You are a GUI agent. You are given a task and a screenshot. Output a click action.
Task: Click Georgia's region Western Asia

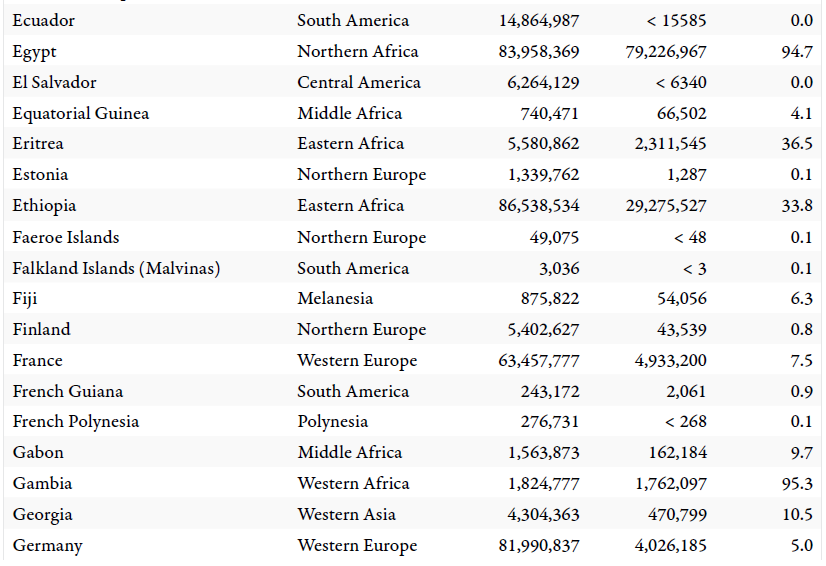[346, 514]
